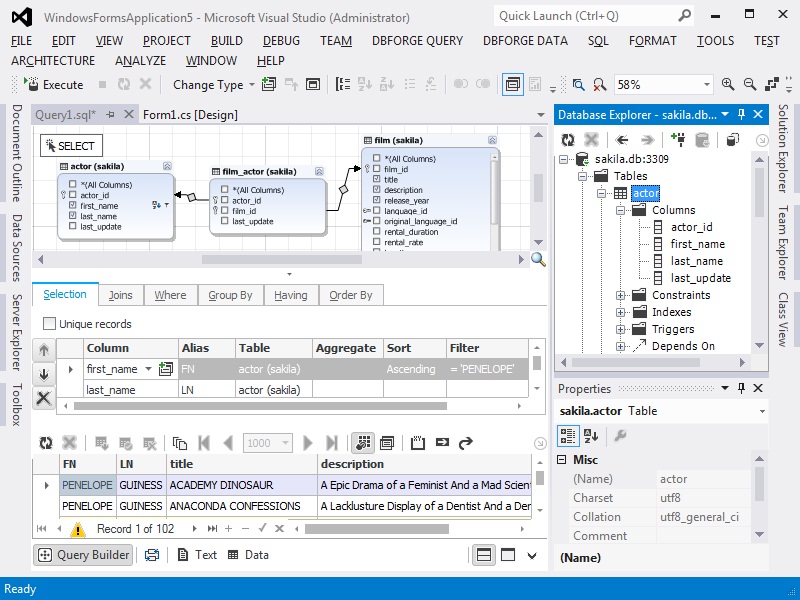Open the Solution Explorer side tab
The height and width of the screenshot is (600, 800).
click(783, 148)
